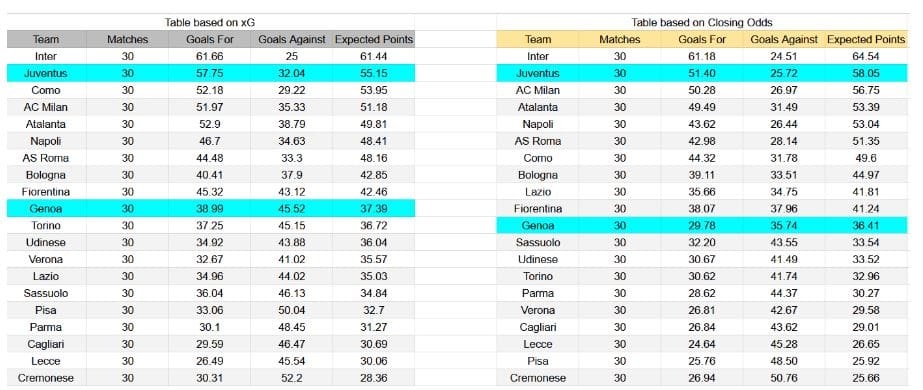Click Genoa's 37.39 expected points cell
The width and height of the screenshot is (923, 390).
[374, 209]
